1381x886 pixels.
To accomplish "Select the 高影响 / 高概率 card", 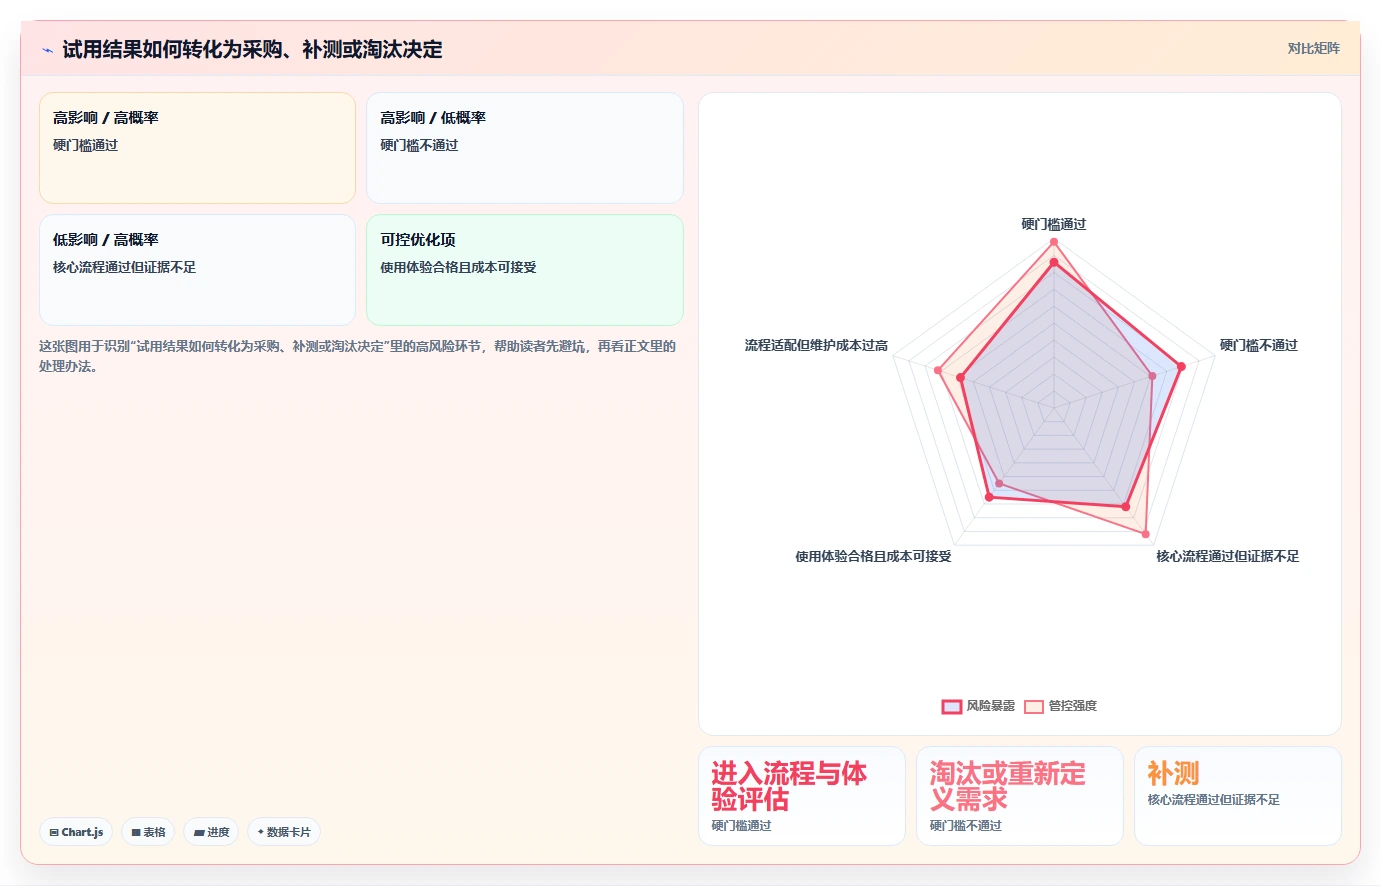I will coord(197,148).
